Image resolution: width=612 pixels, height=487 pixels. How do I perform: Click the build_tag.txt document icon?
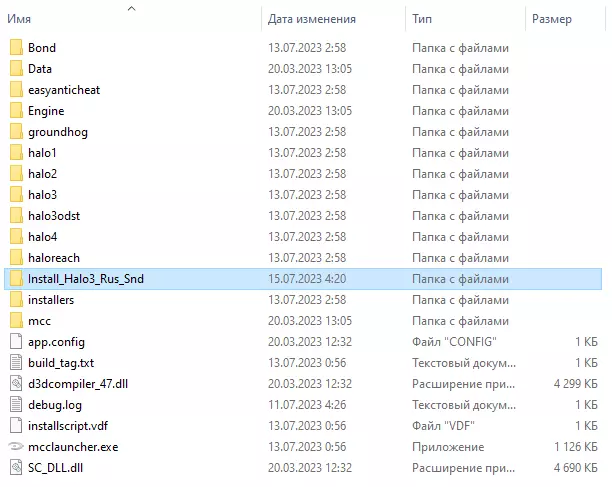16,363
